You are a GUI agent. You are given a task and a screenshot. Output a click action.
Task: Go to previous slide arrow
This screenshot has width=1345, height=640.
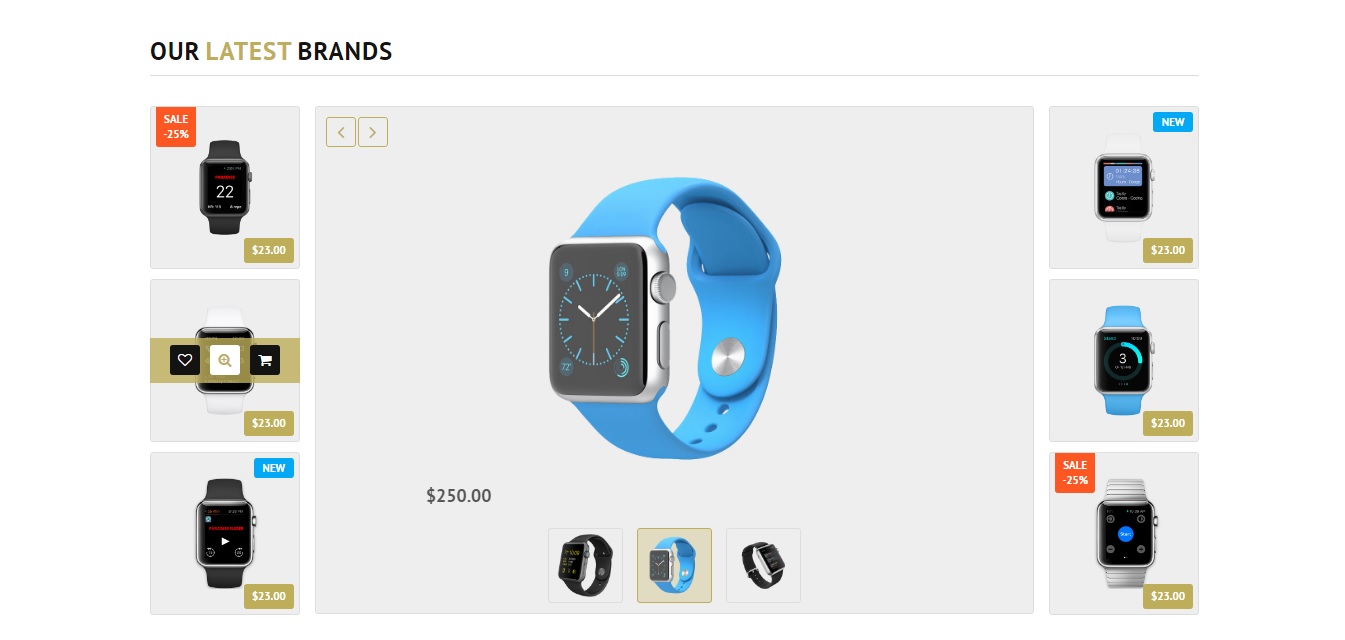click(341, 132)
